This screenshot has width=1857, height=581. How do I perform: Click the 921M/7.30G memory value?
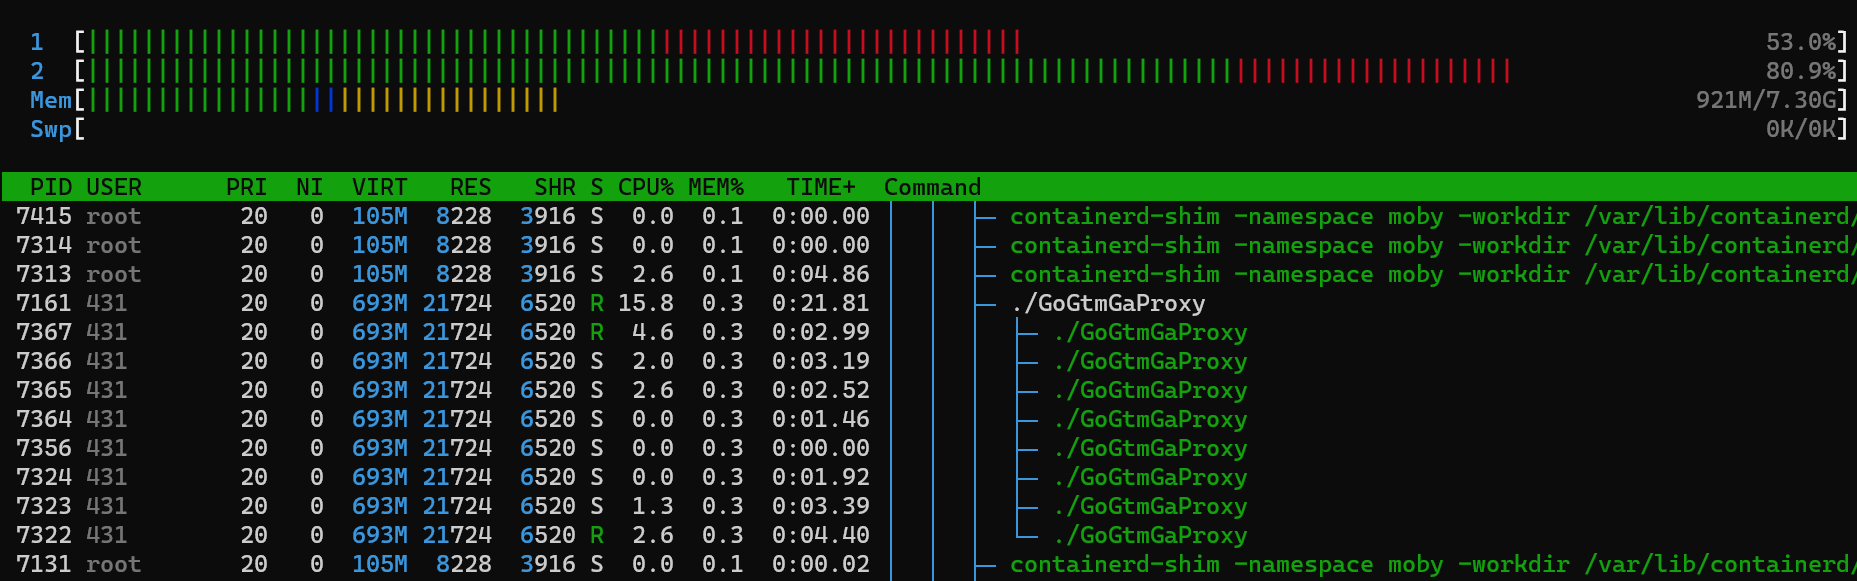click(1766, 100)
